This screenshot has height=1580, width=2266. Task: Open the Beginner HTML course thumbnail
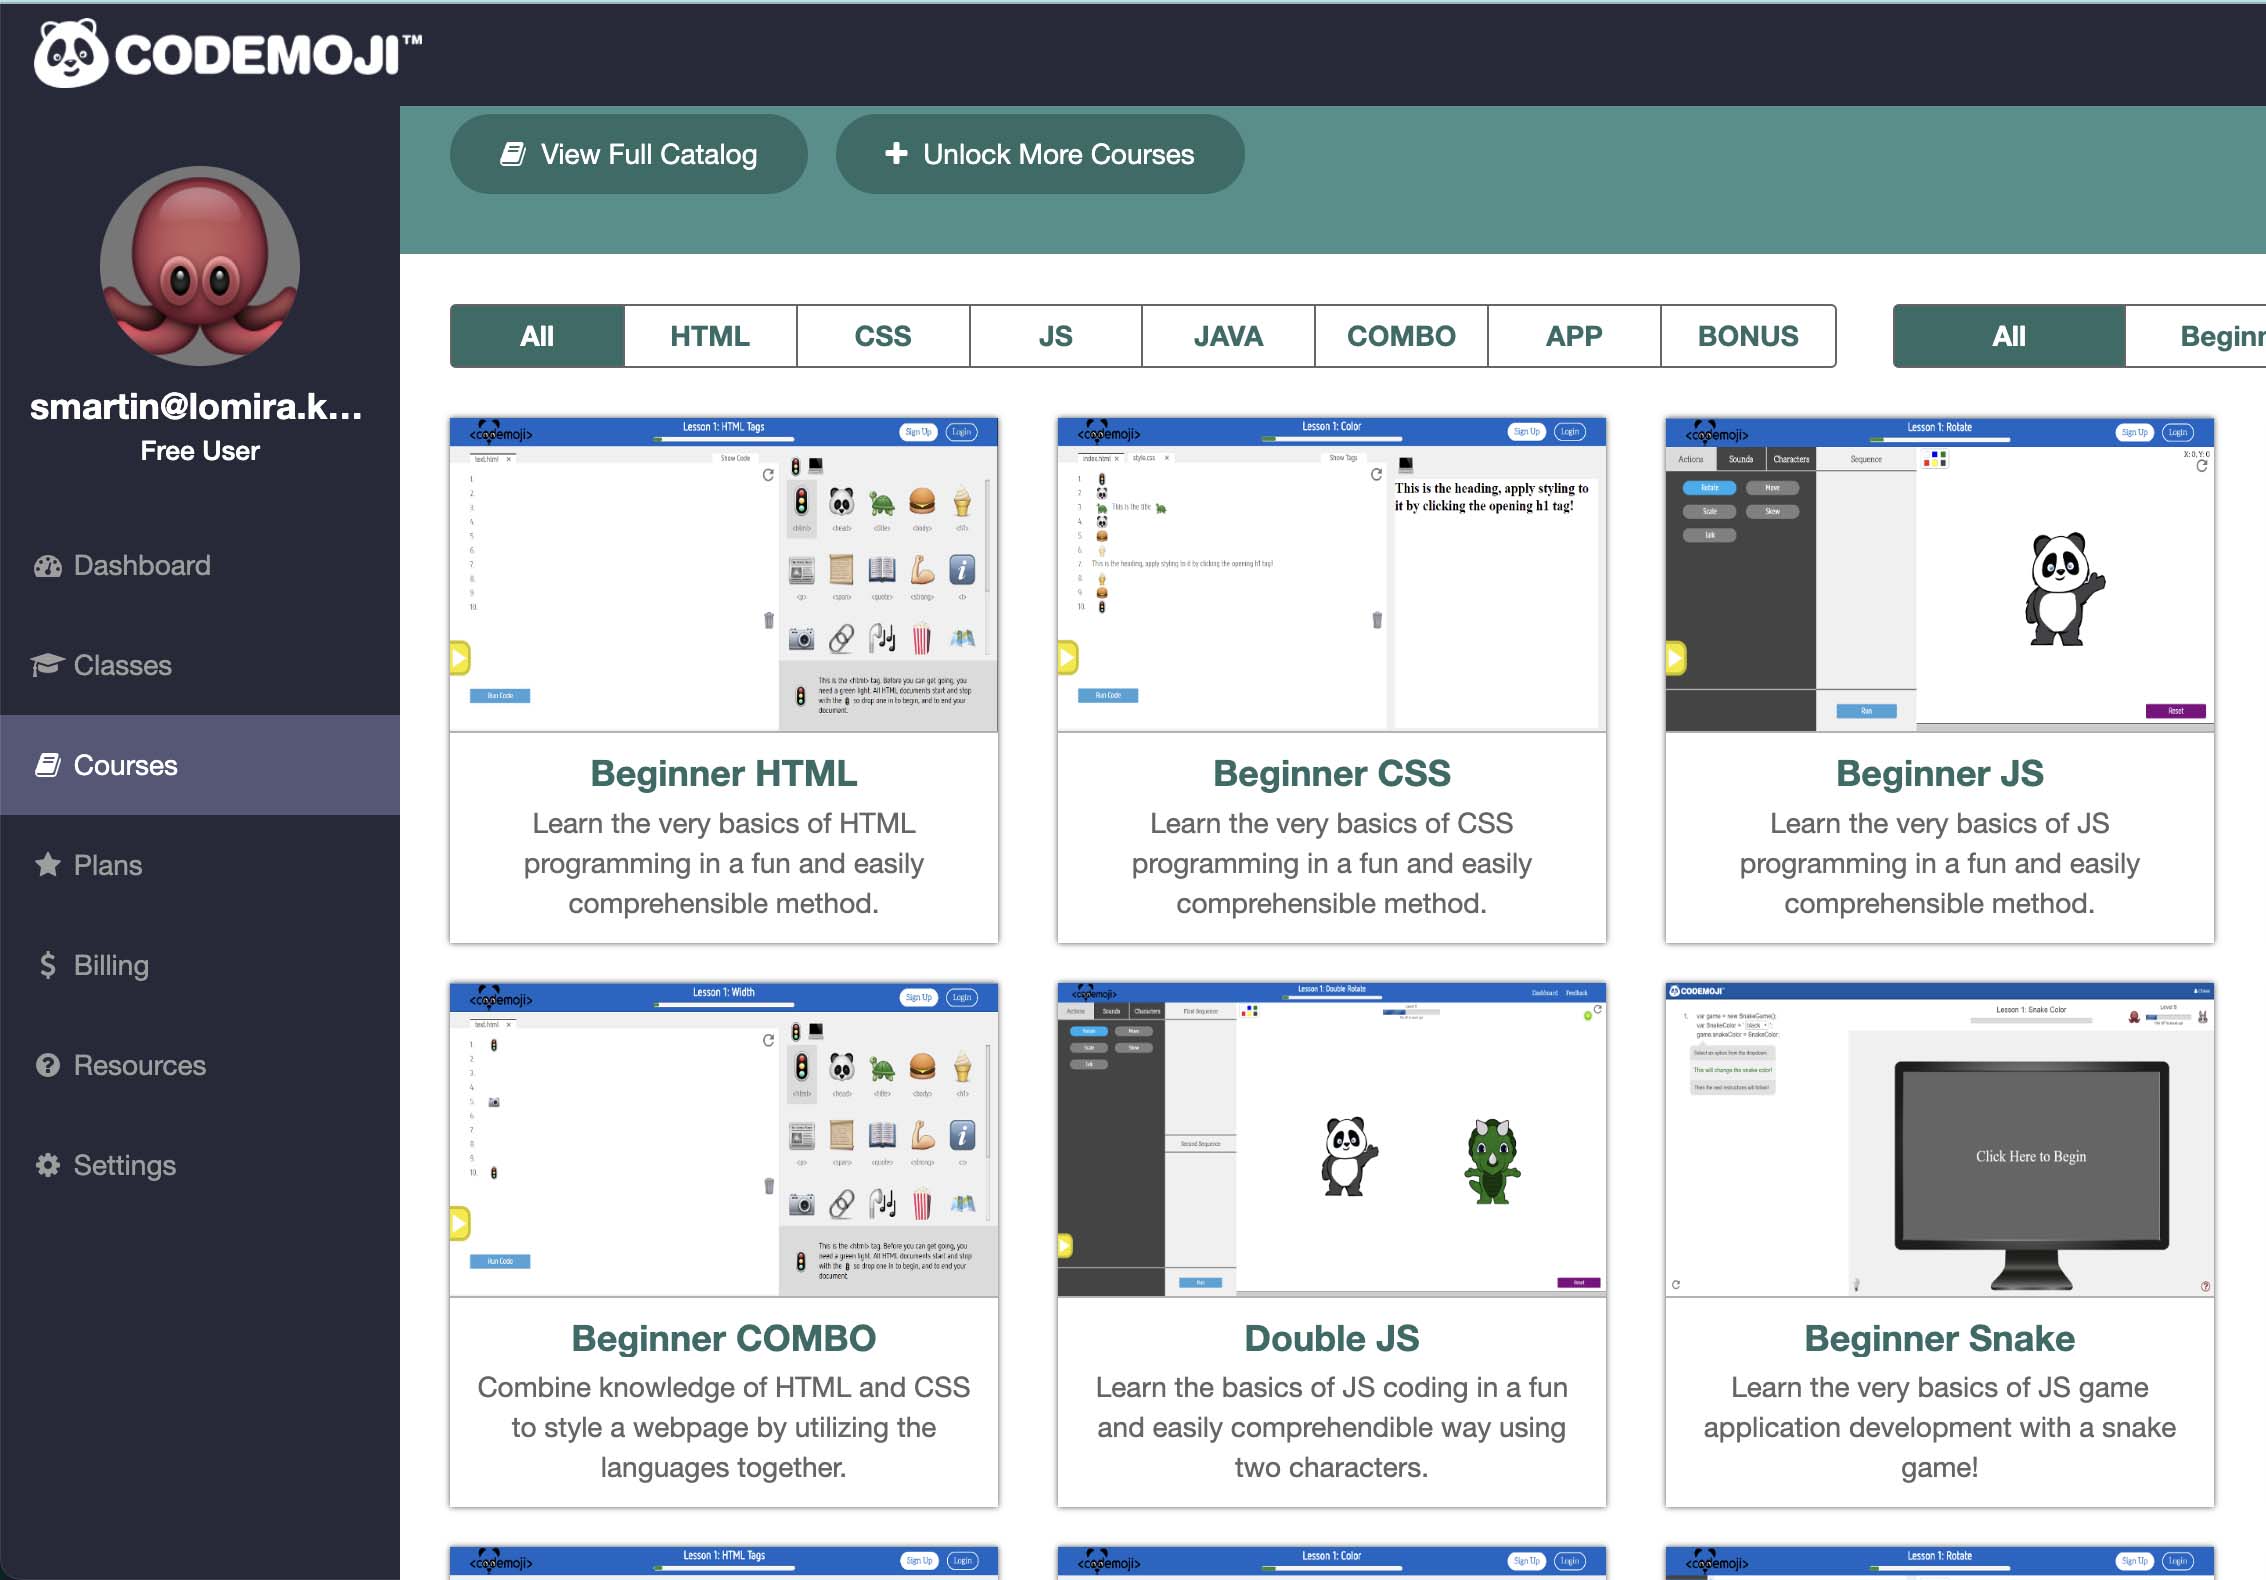(x=724, y=574)
